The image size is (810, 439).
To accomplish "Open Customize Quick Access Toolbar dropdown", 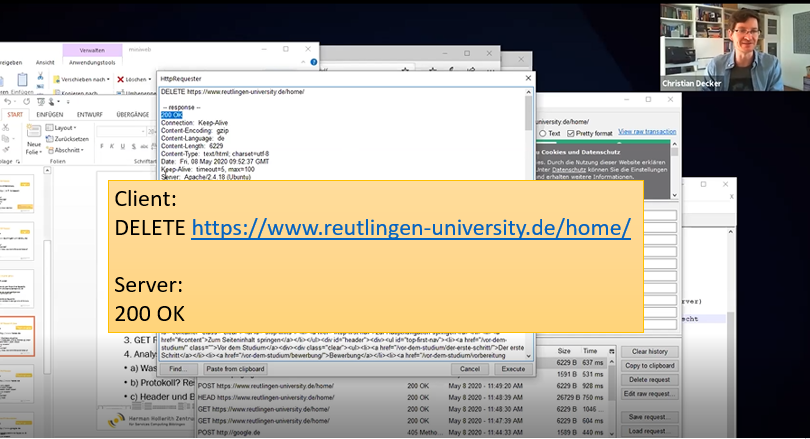I will (68, 102).
